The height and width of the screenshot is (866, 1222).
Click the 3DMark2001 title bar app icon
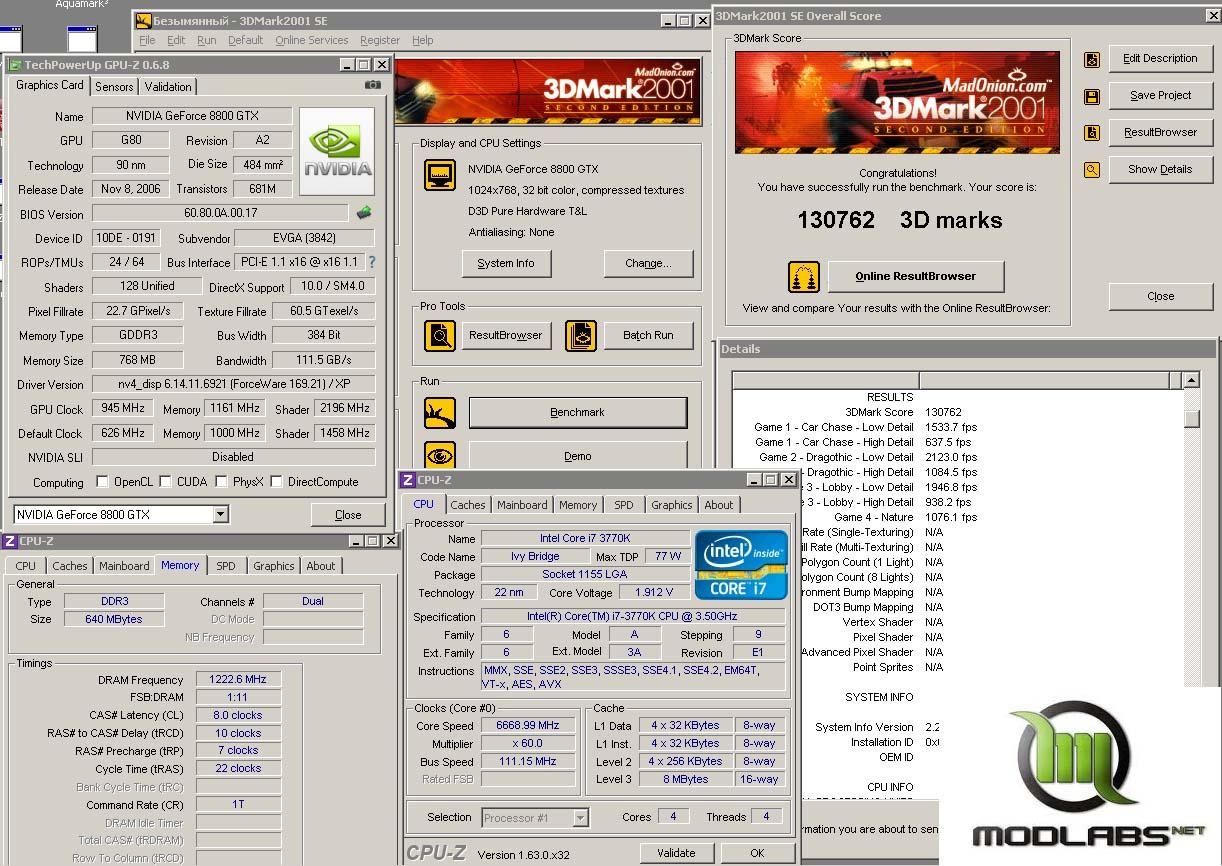(x=143, y=21)
